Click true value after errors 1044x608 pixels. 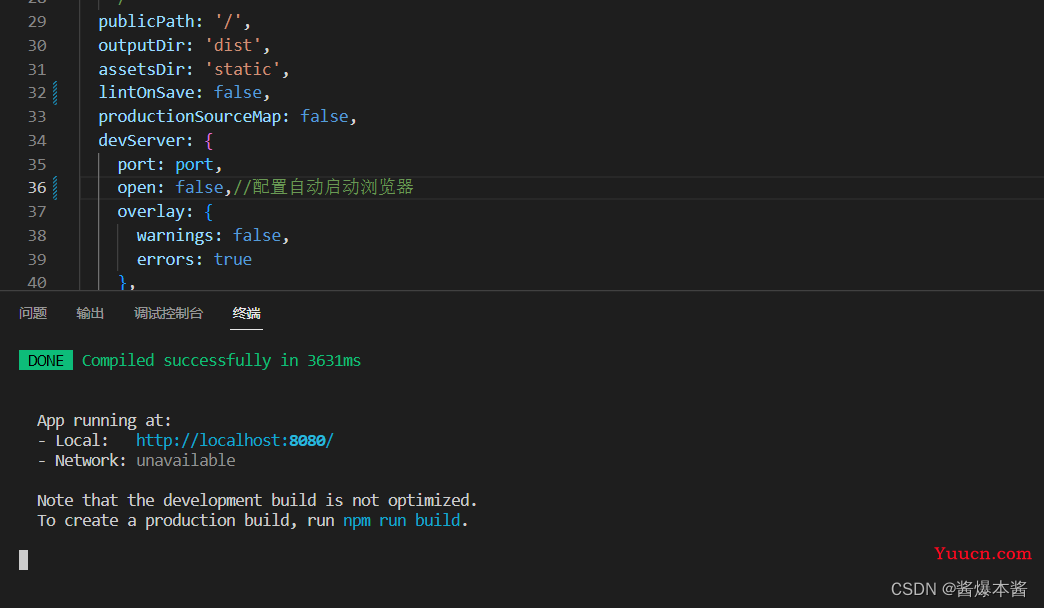(232, 260)
